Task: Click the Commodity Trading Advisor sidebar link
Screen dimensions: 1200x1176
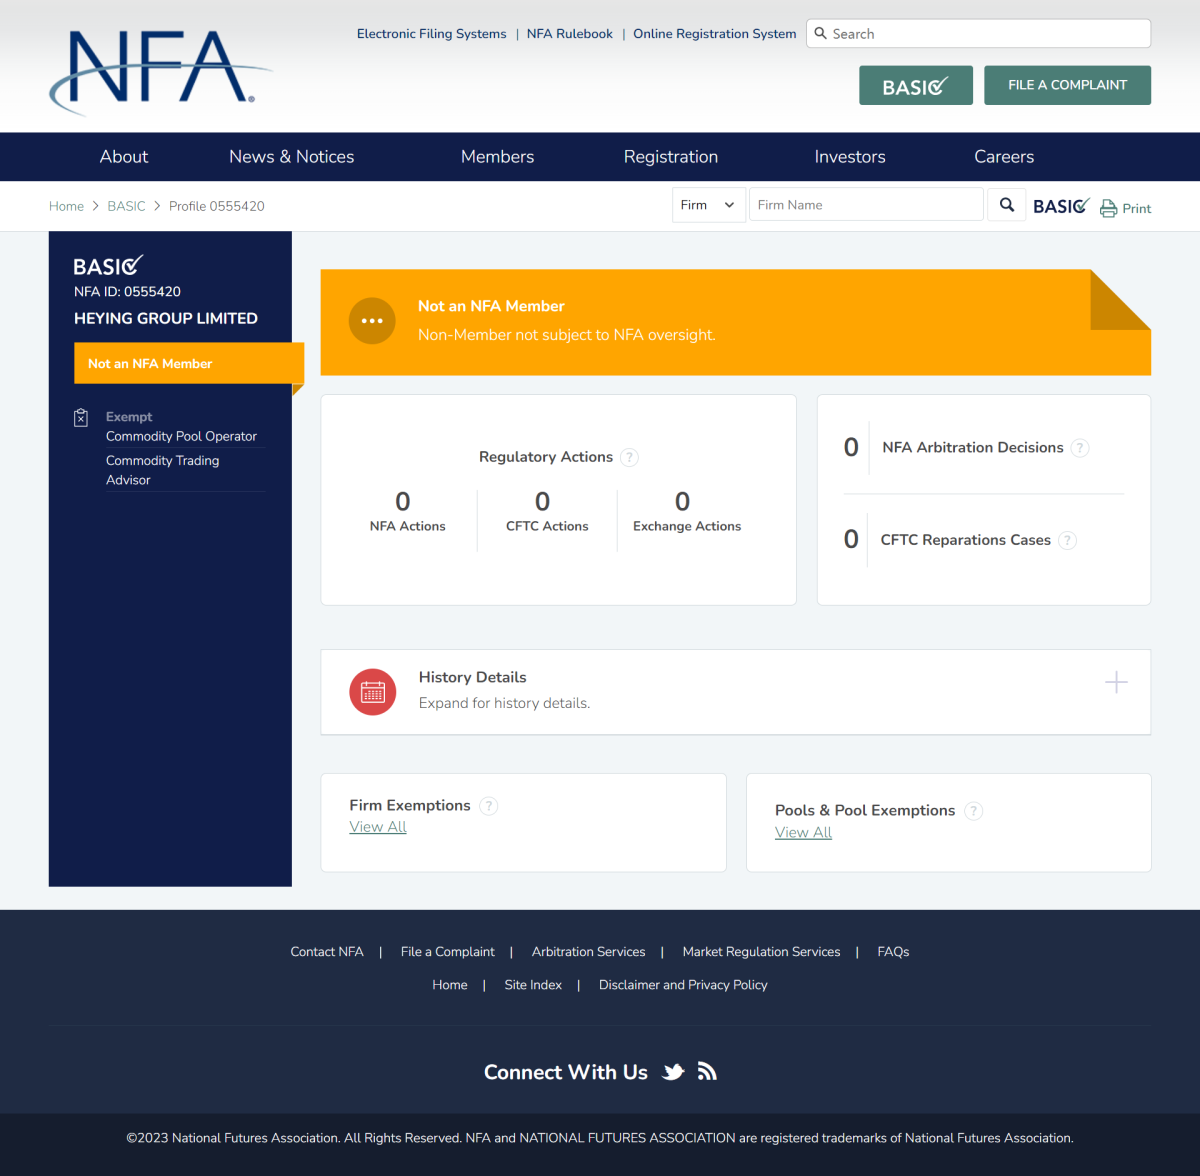Action: (x=163, y=470)
